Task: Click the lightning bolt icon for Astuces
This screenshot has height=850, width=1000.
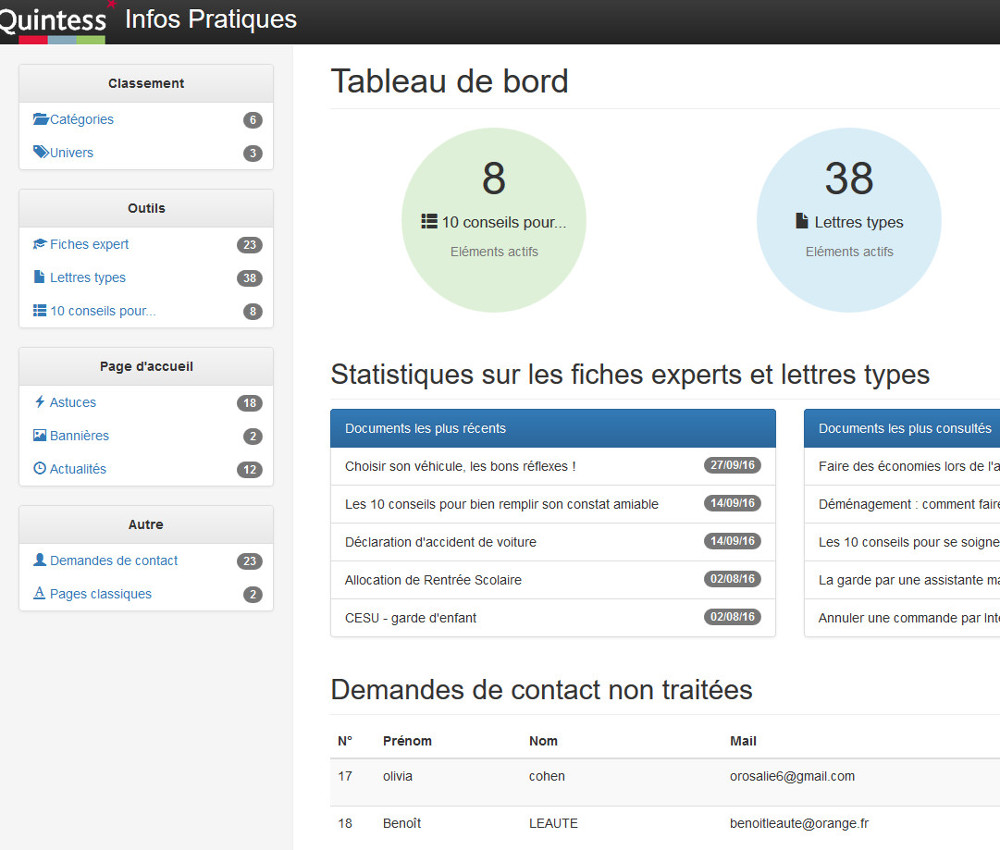Action: coord(40,402)
